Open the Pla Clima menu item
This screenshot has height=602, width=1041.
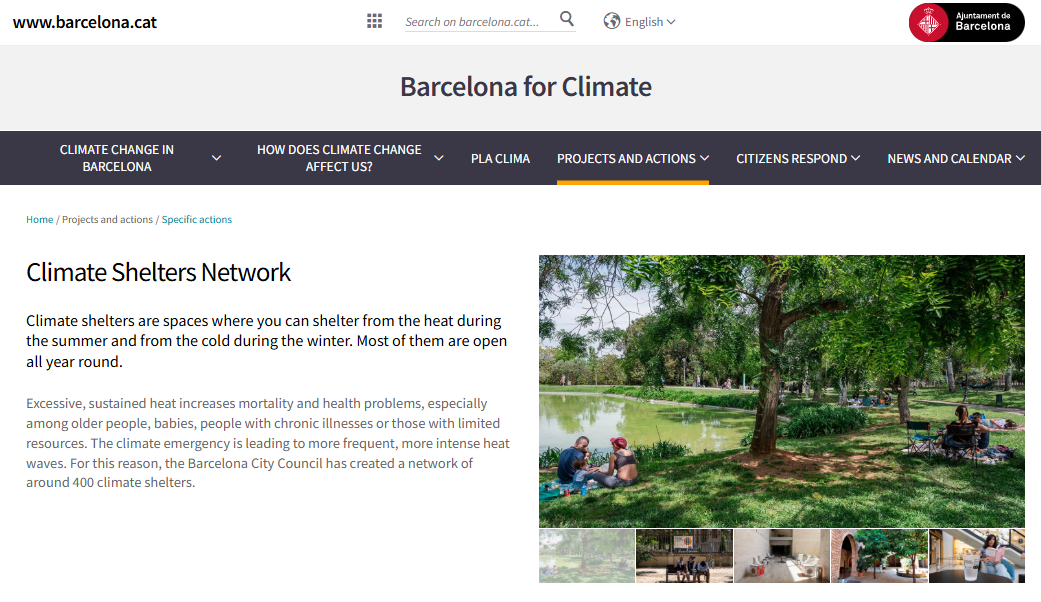click(x=500, y=158)
